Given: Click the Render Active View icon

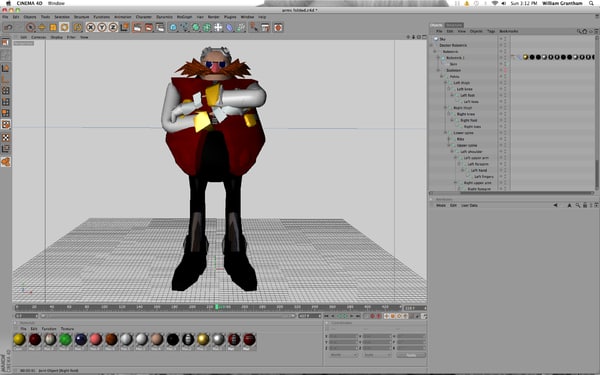Looking at the screenshot, I should point(137,27).
